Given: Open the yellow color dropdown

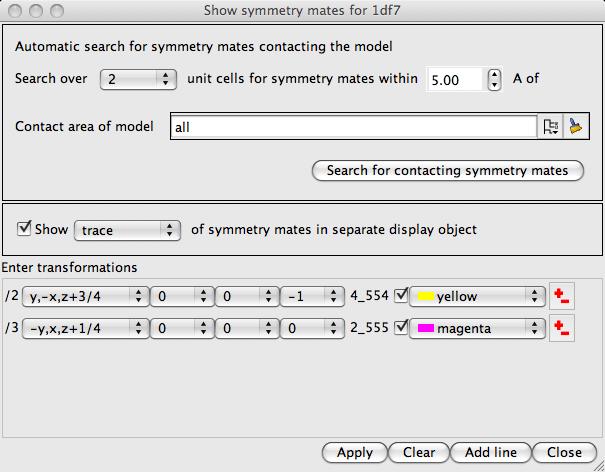Looking at the screenshot, I should (x=477, y=296).
